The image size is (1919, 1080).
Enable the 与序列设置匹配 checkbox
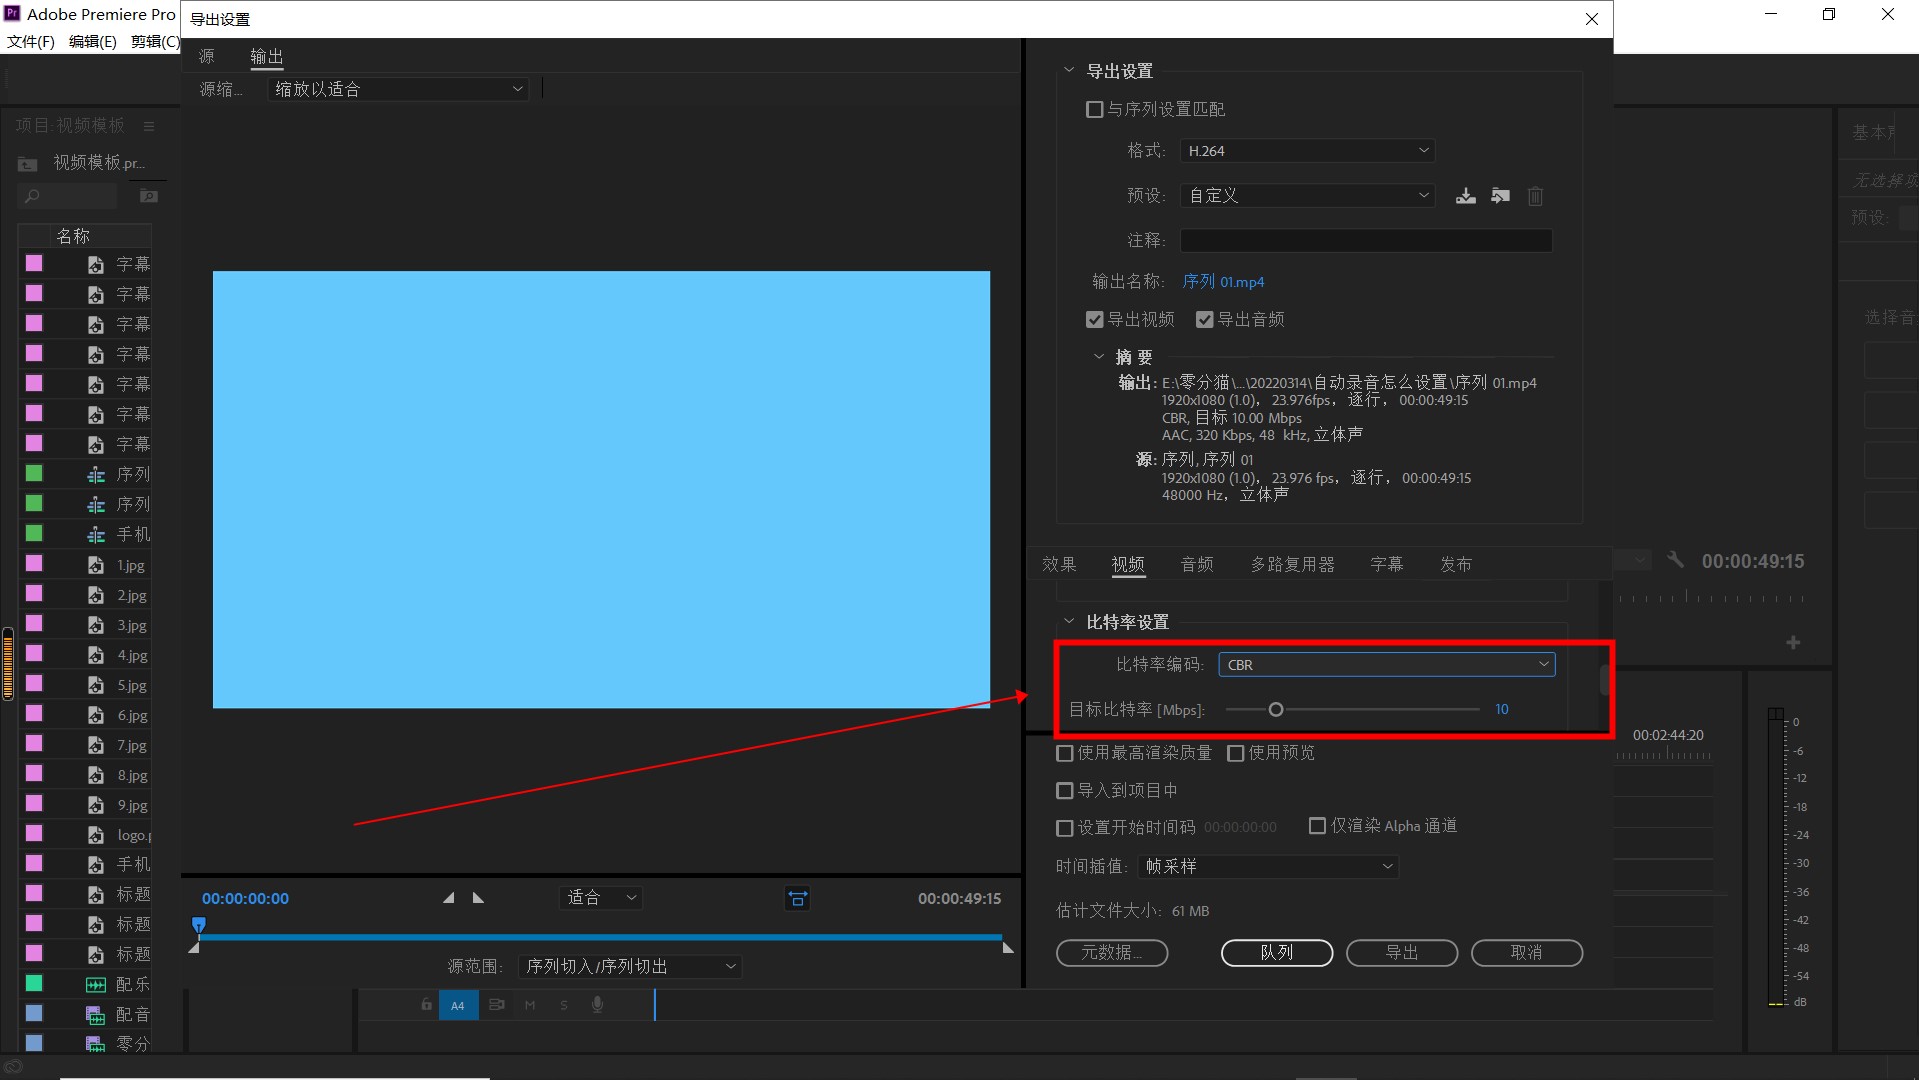click(1095, 110)
